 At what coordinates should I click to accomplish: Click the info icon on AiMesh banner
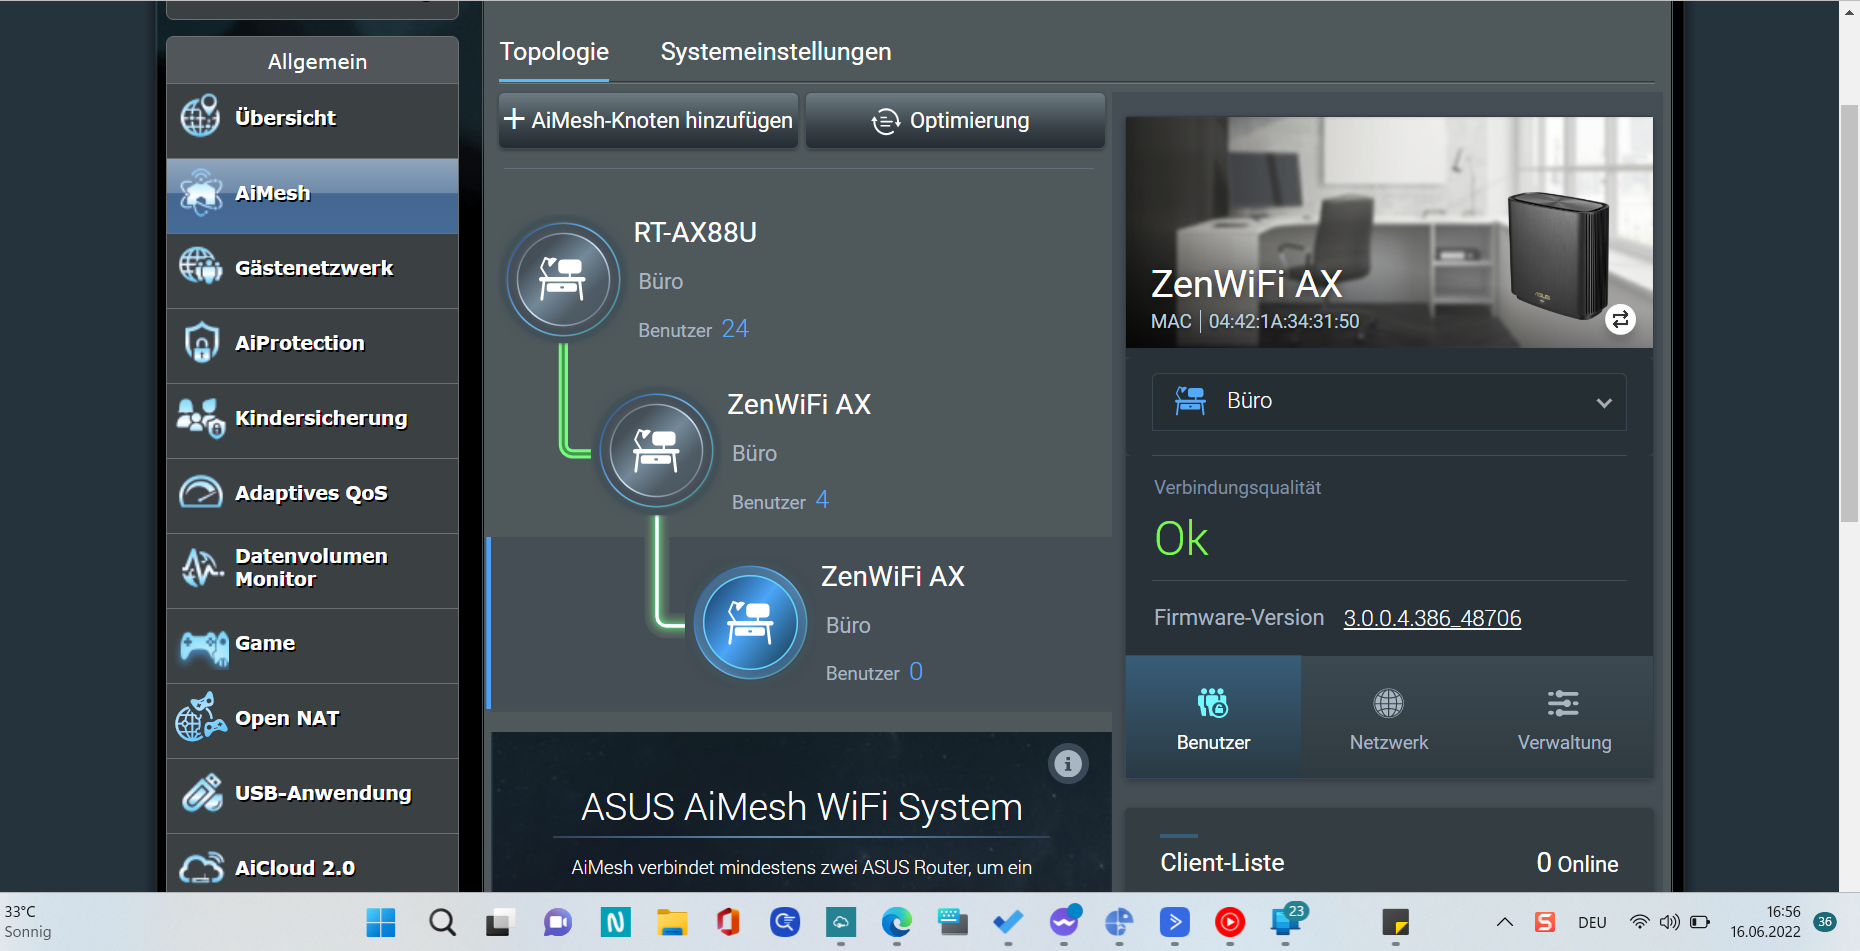pyautogui.click(x=1068, y=764)
